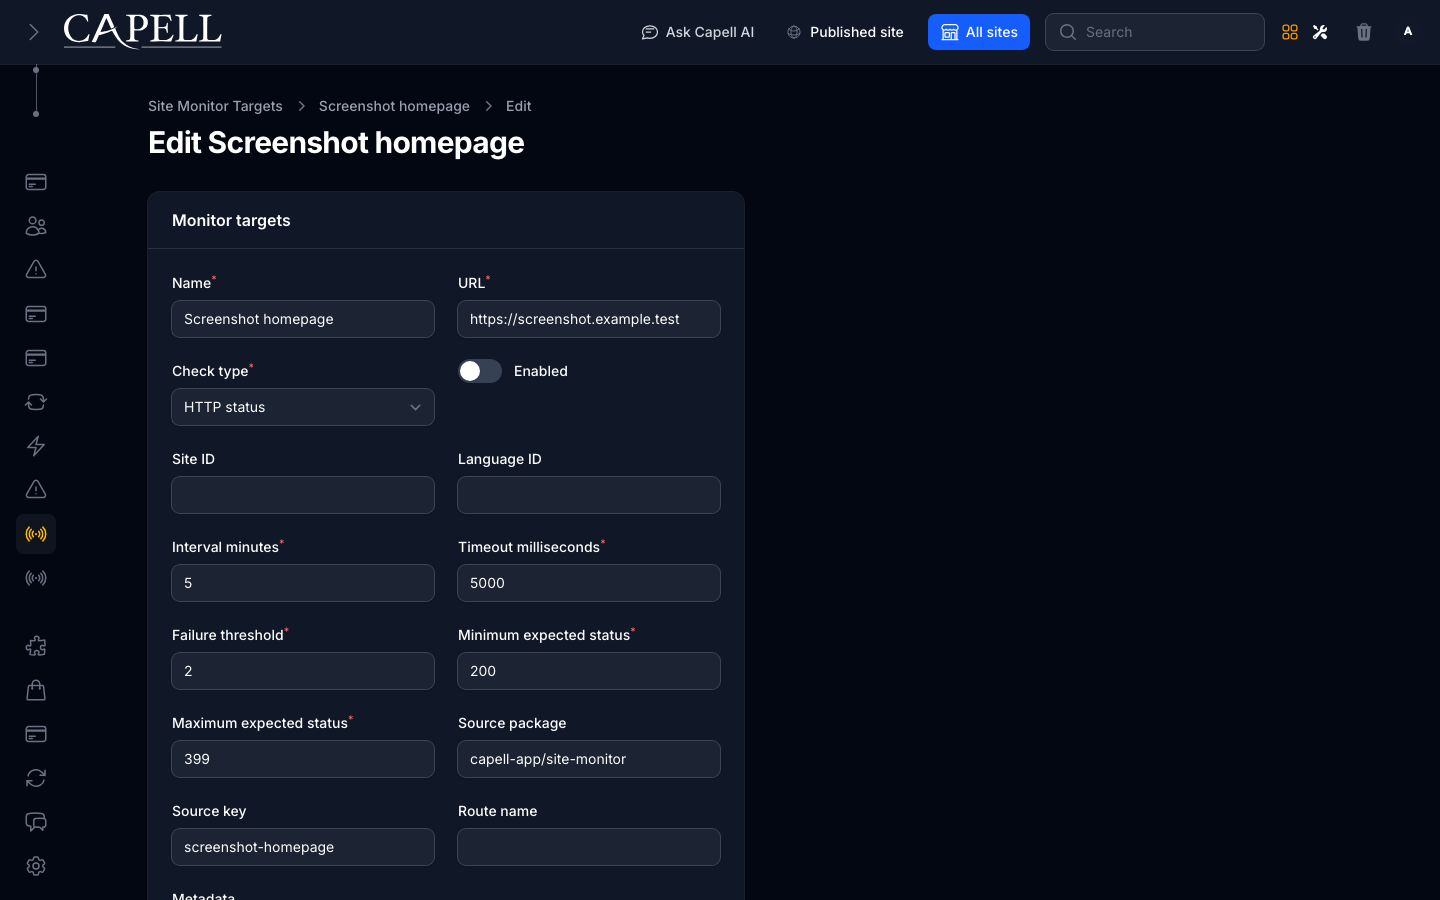Click the magnifier icon in the search box
This screenshot has width=1440, height=900.
[x=1068, y=32]
